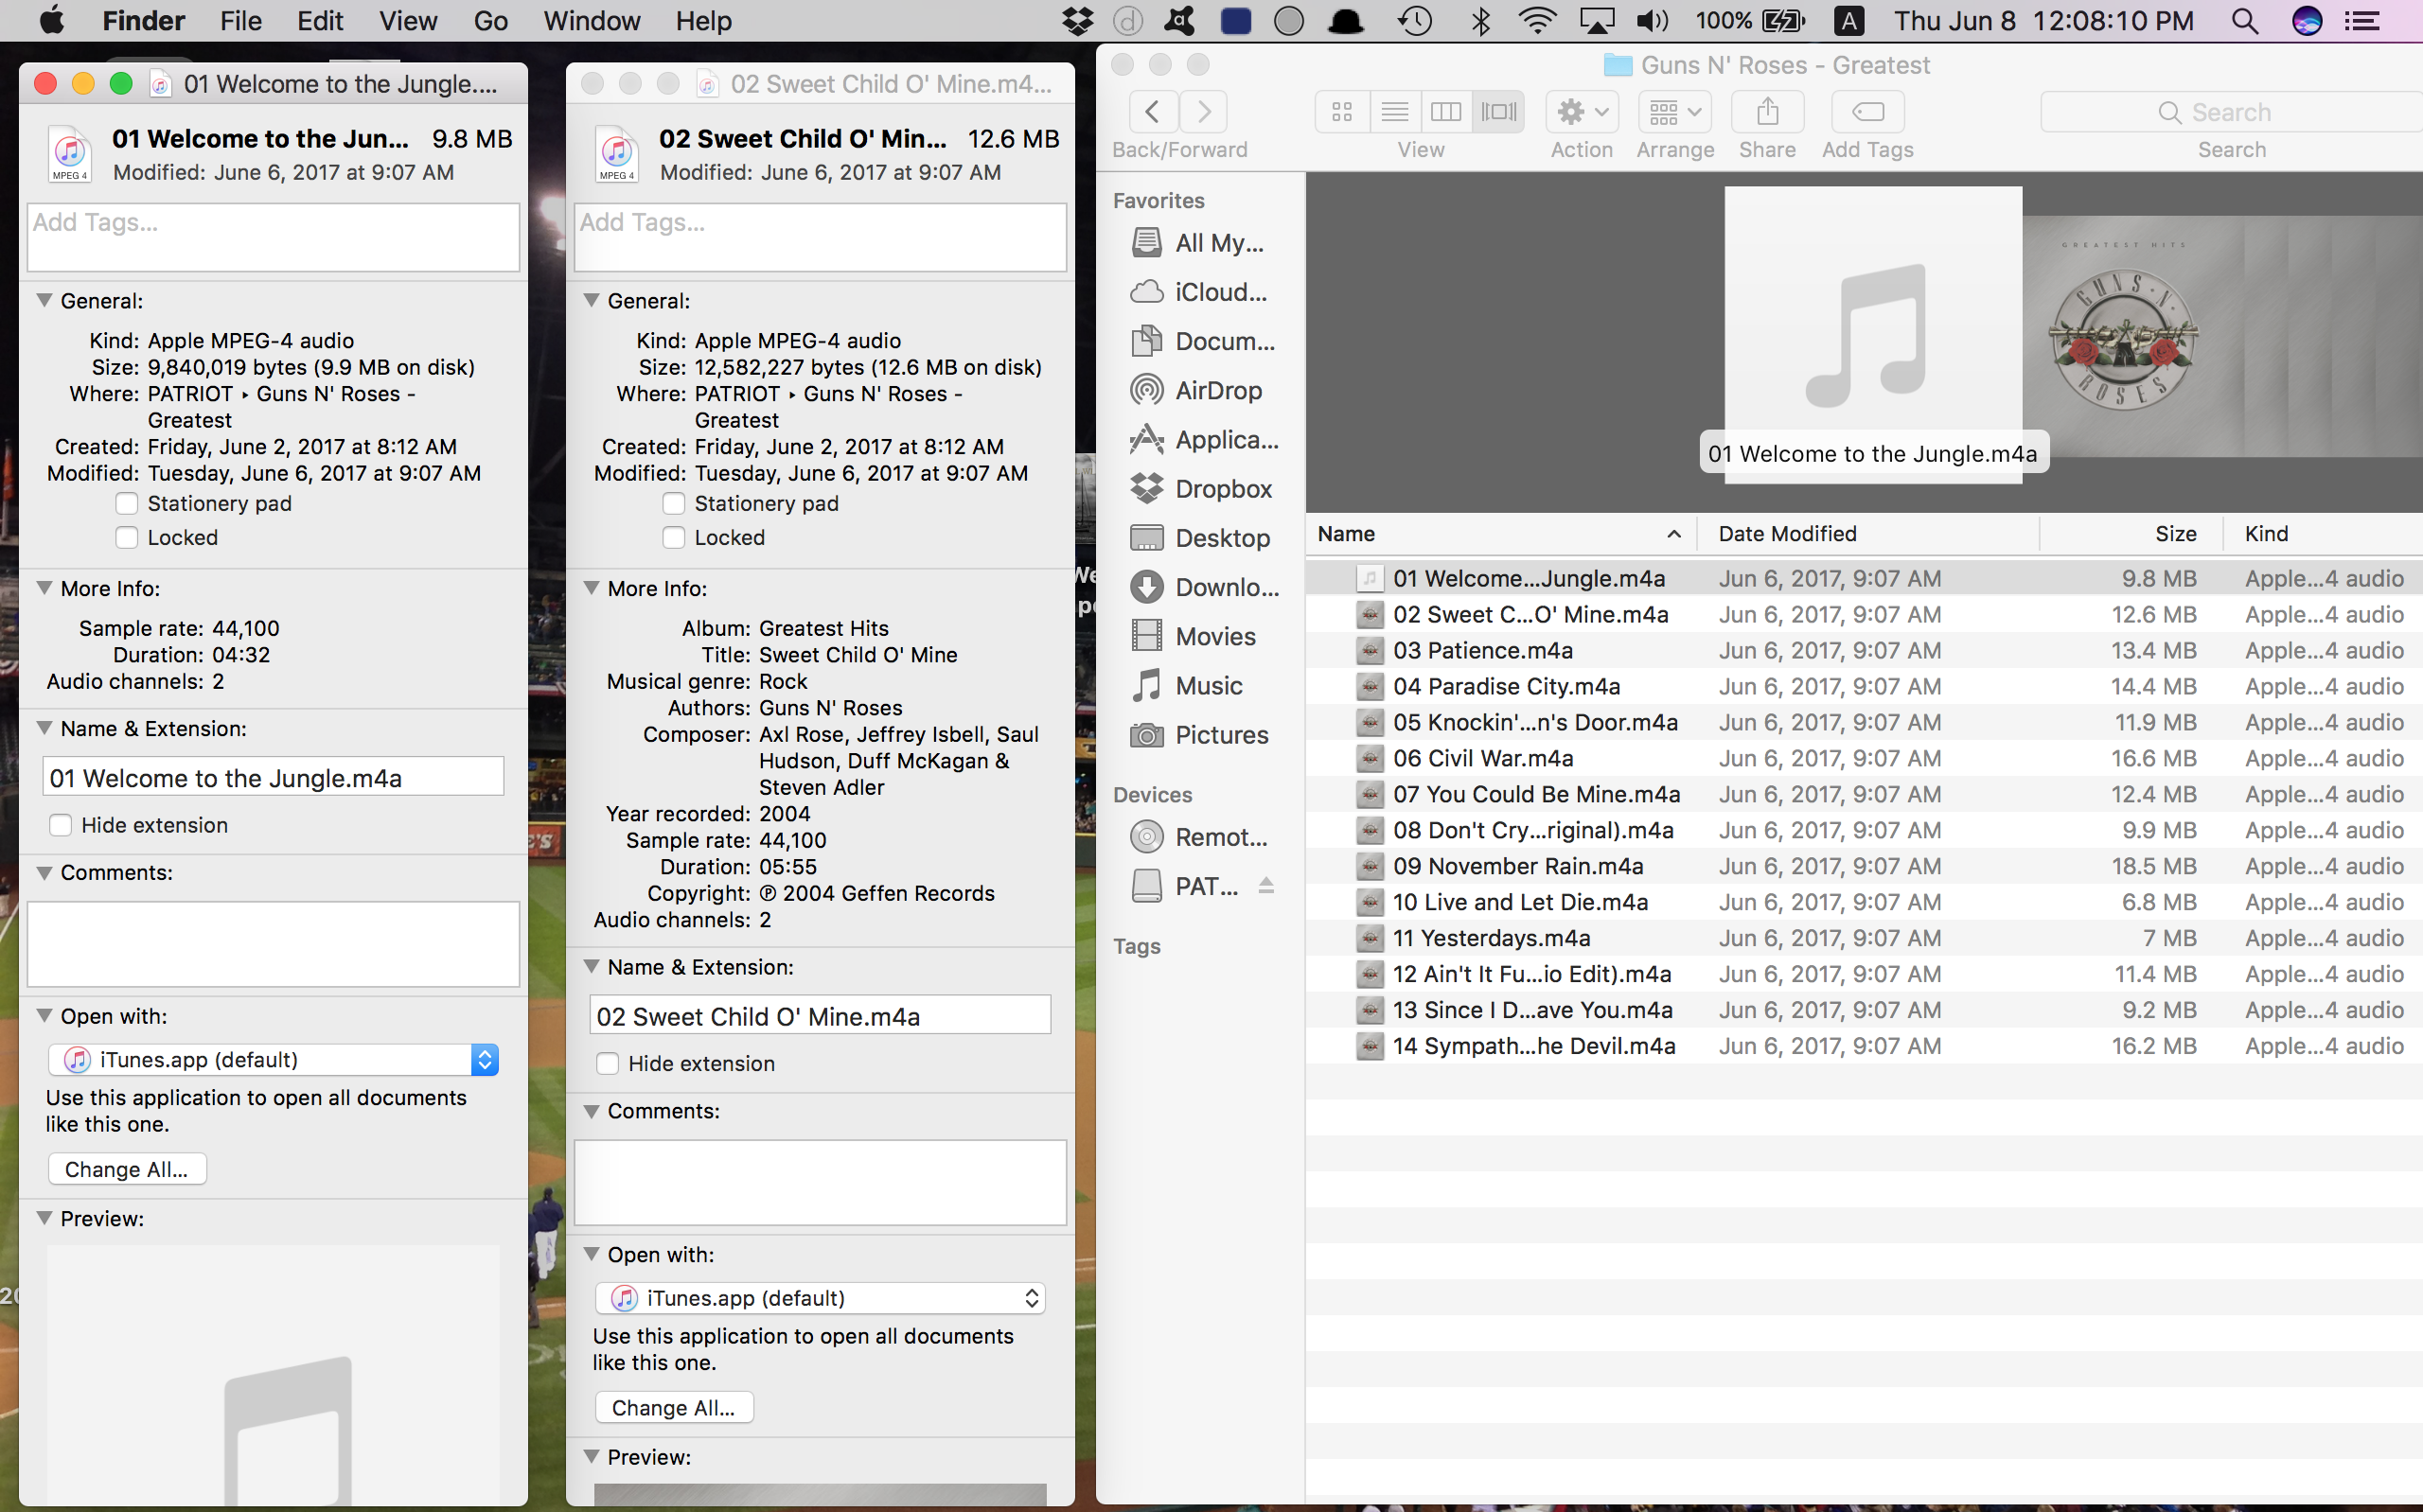2423x1512 pixels.
Task: Open Notification Center icon
Action: pyautogui.click(x=2362, y=21)
